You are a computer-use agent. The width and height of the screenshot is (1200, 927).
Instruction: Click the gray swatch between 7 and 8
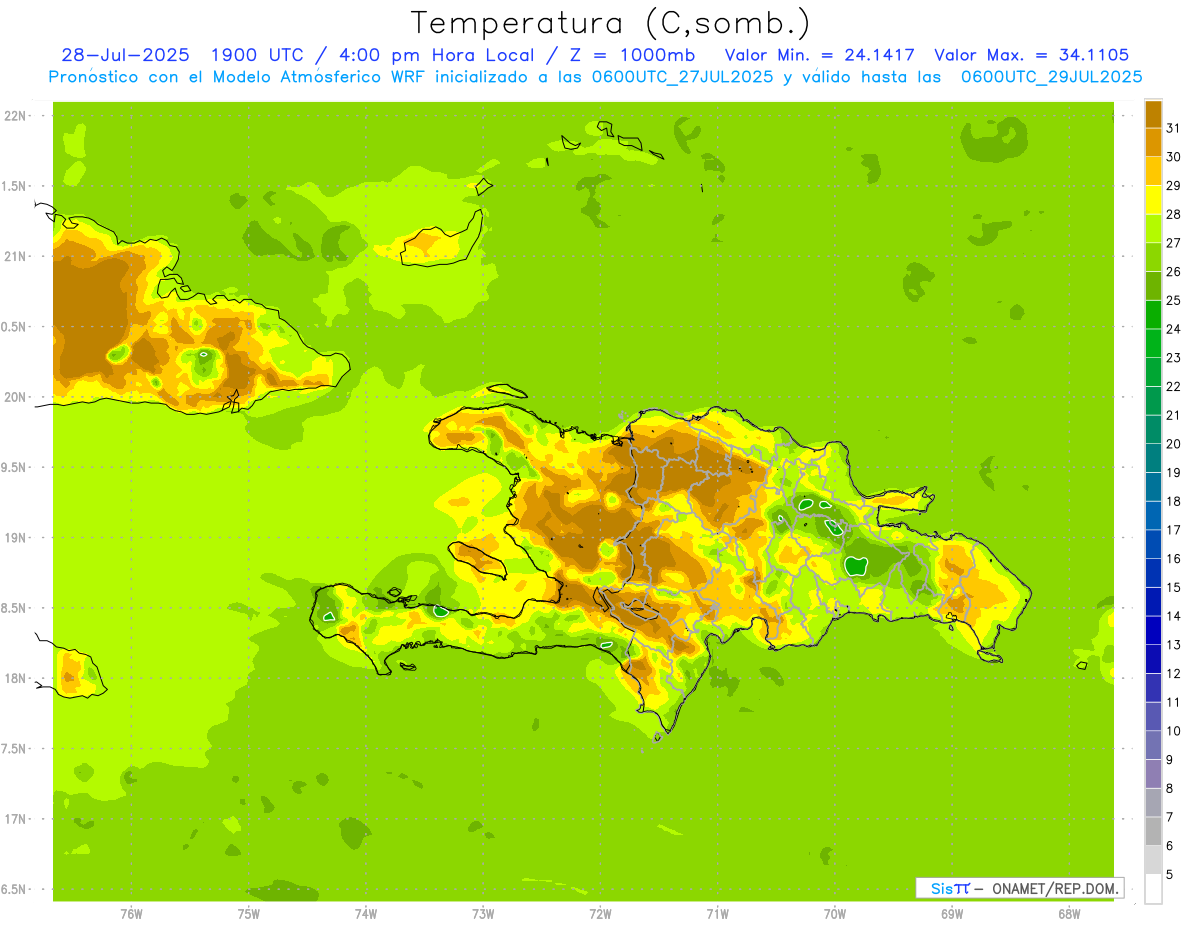(1154, 802)
